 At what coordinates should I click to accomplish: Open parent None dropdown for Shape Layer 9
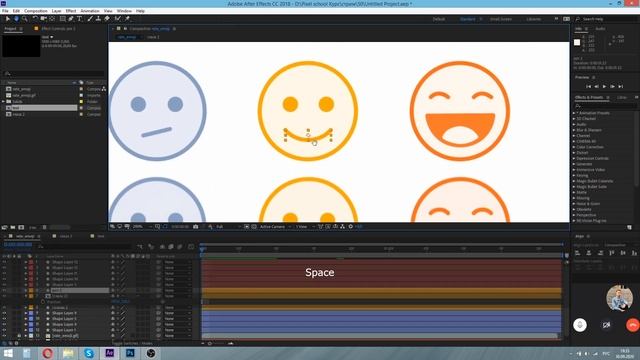tap(178, 313)
